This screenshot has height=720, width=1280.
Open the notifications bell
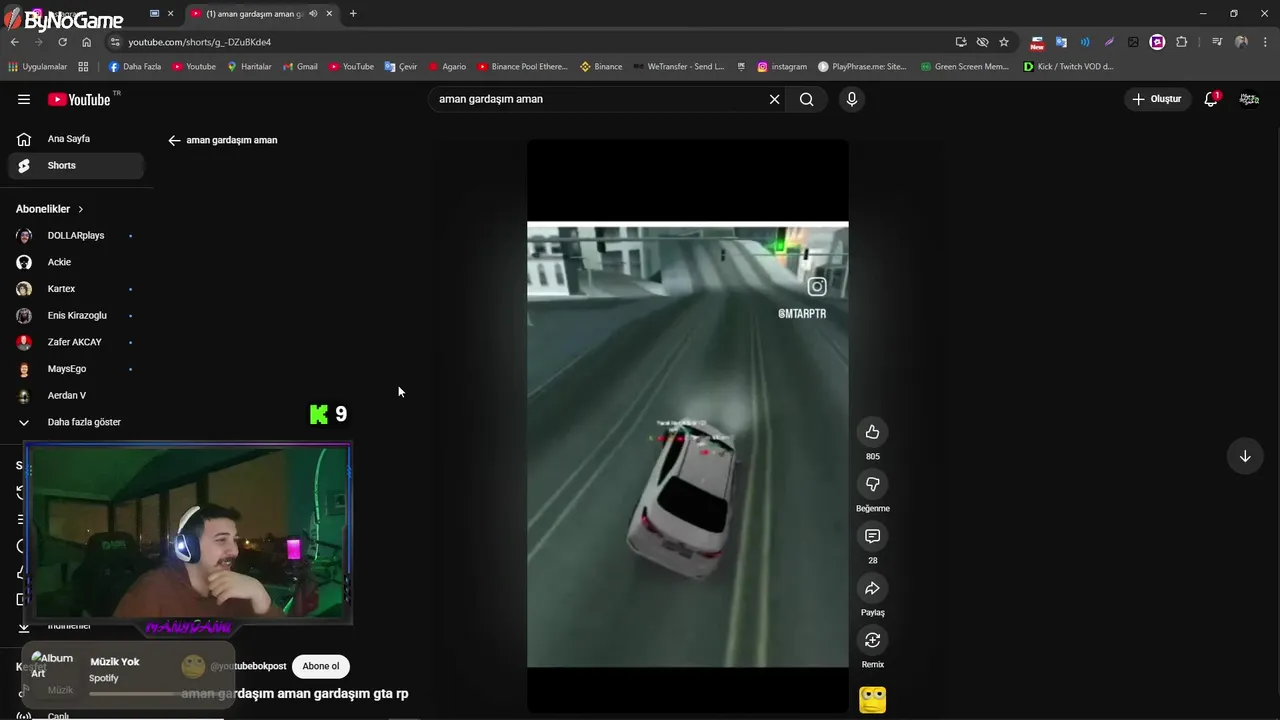click(1211, 99)
